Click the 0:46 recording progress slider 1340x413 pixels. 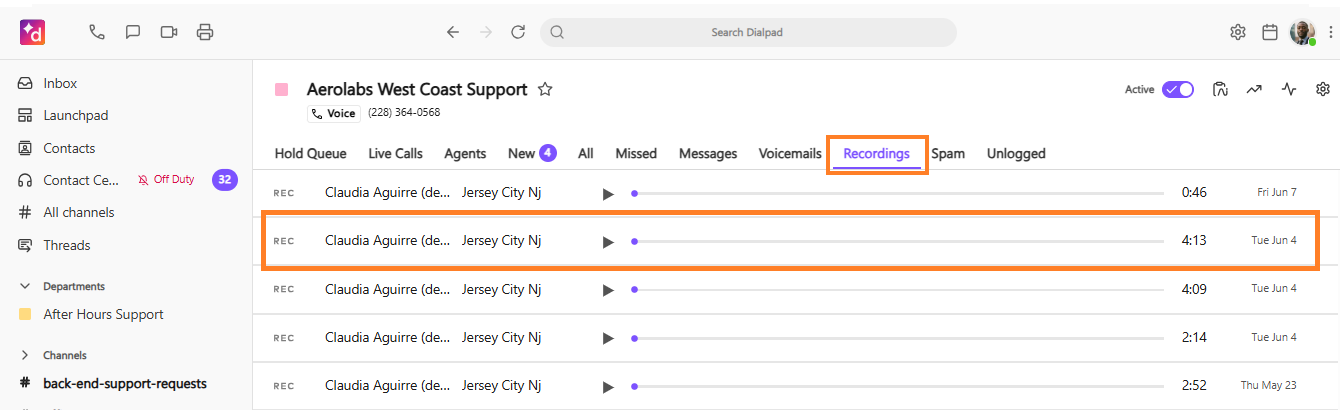[898, 193]
